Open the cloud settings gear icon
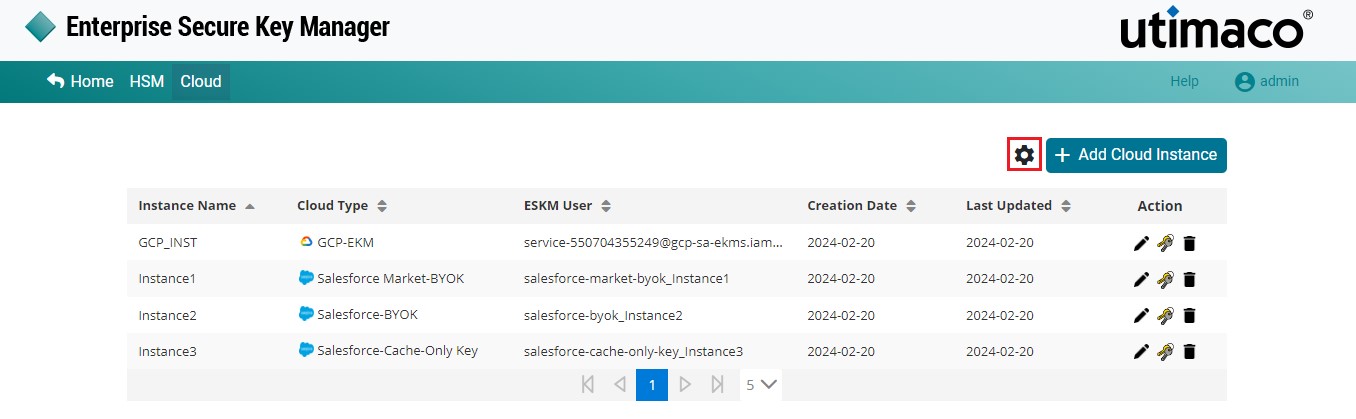The image size is (1356, 419). [1024, 155]
